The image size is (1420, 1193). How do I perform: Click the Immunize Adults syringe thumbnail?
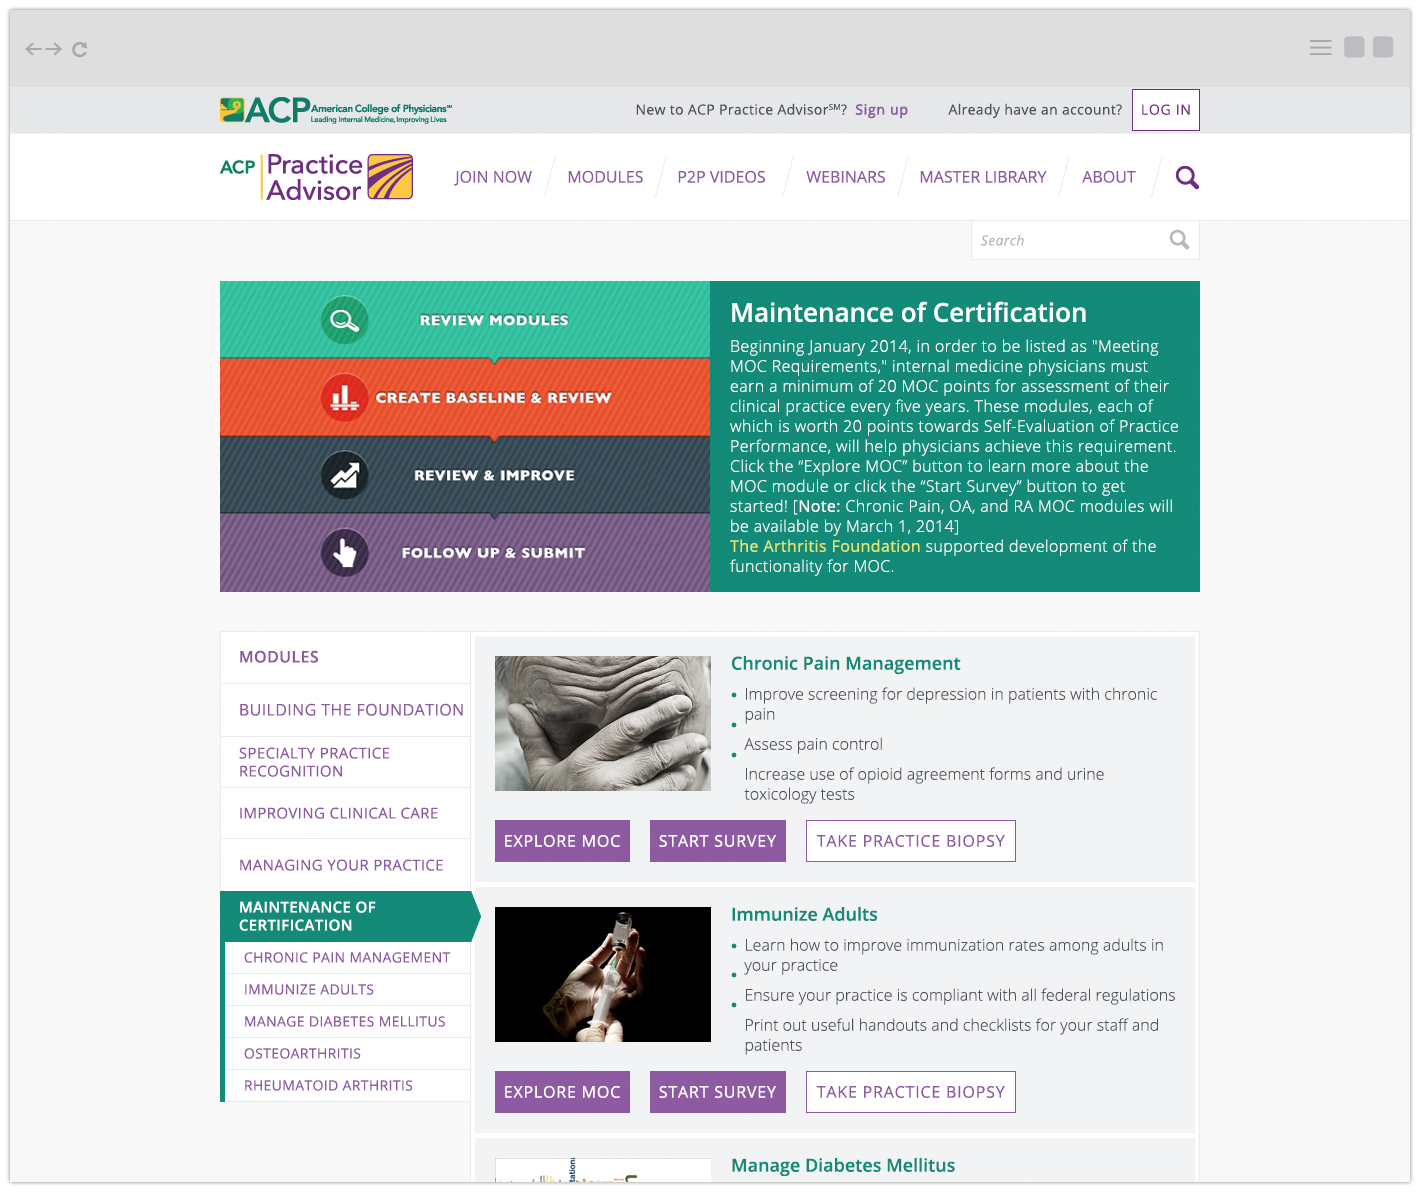click(603, 974)
